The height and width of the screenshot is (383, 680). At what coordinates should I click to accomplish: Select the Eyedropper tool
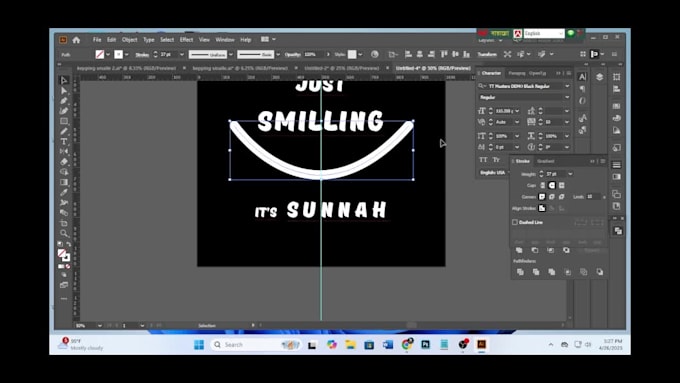[x=64, y=192]
